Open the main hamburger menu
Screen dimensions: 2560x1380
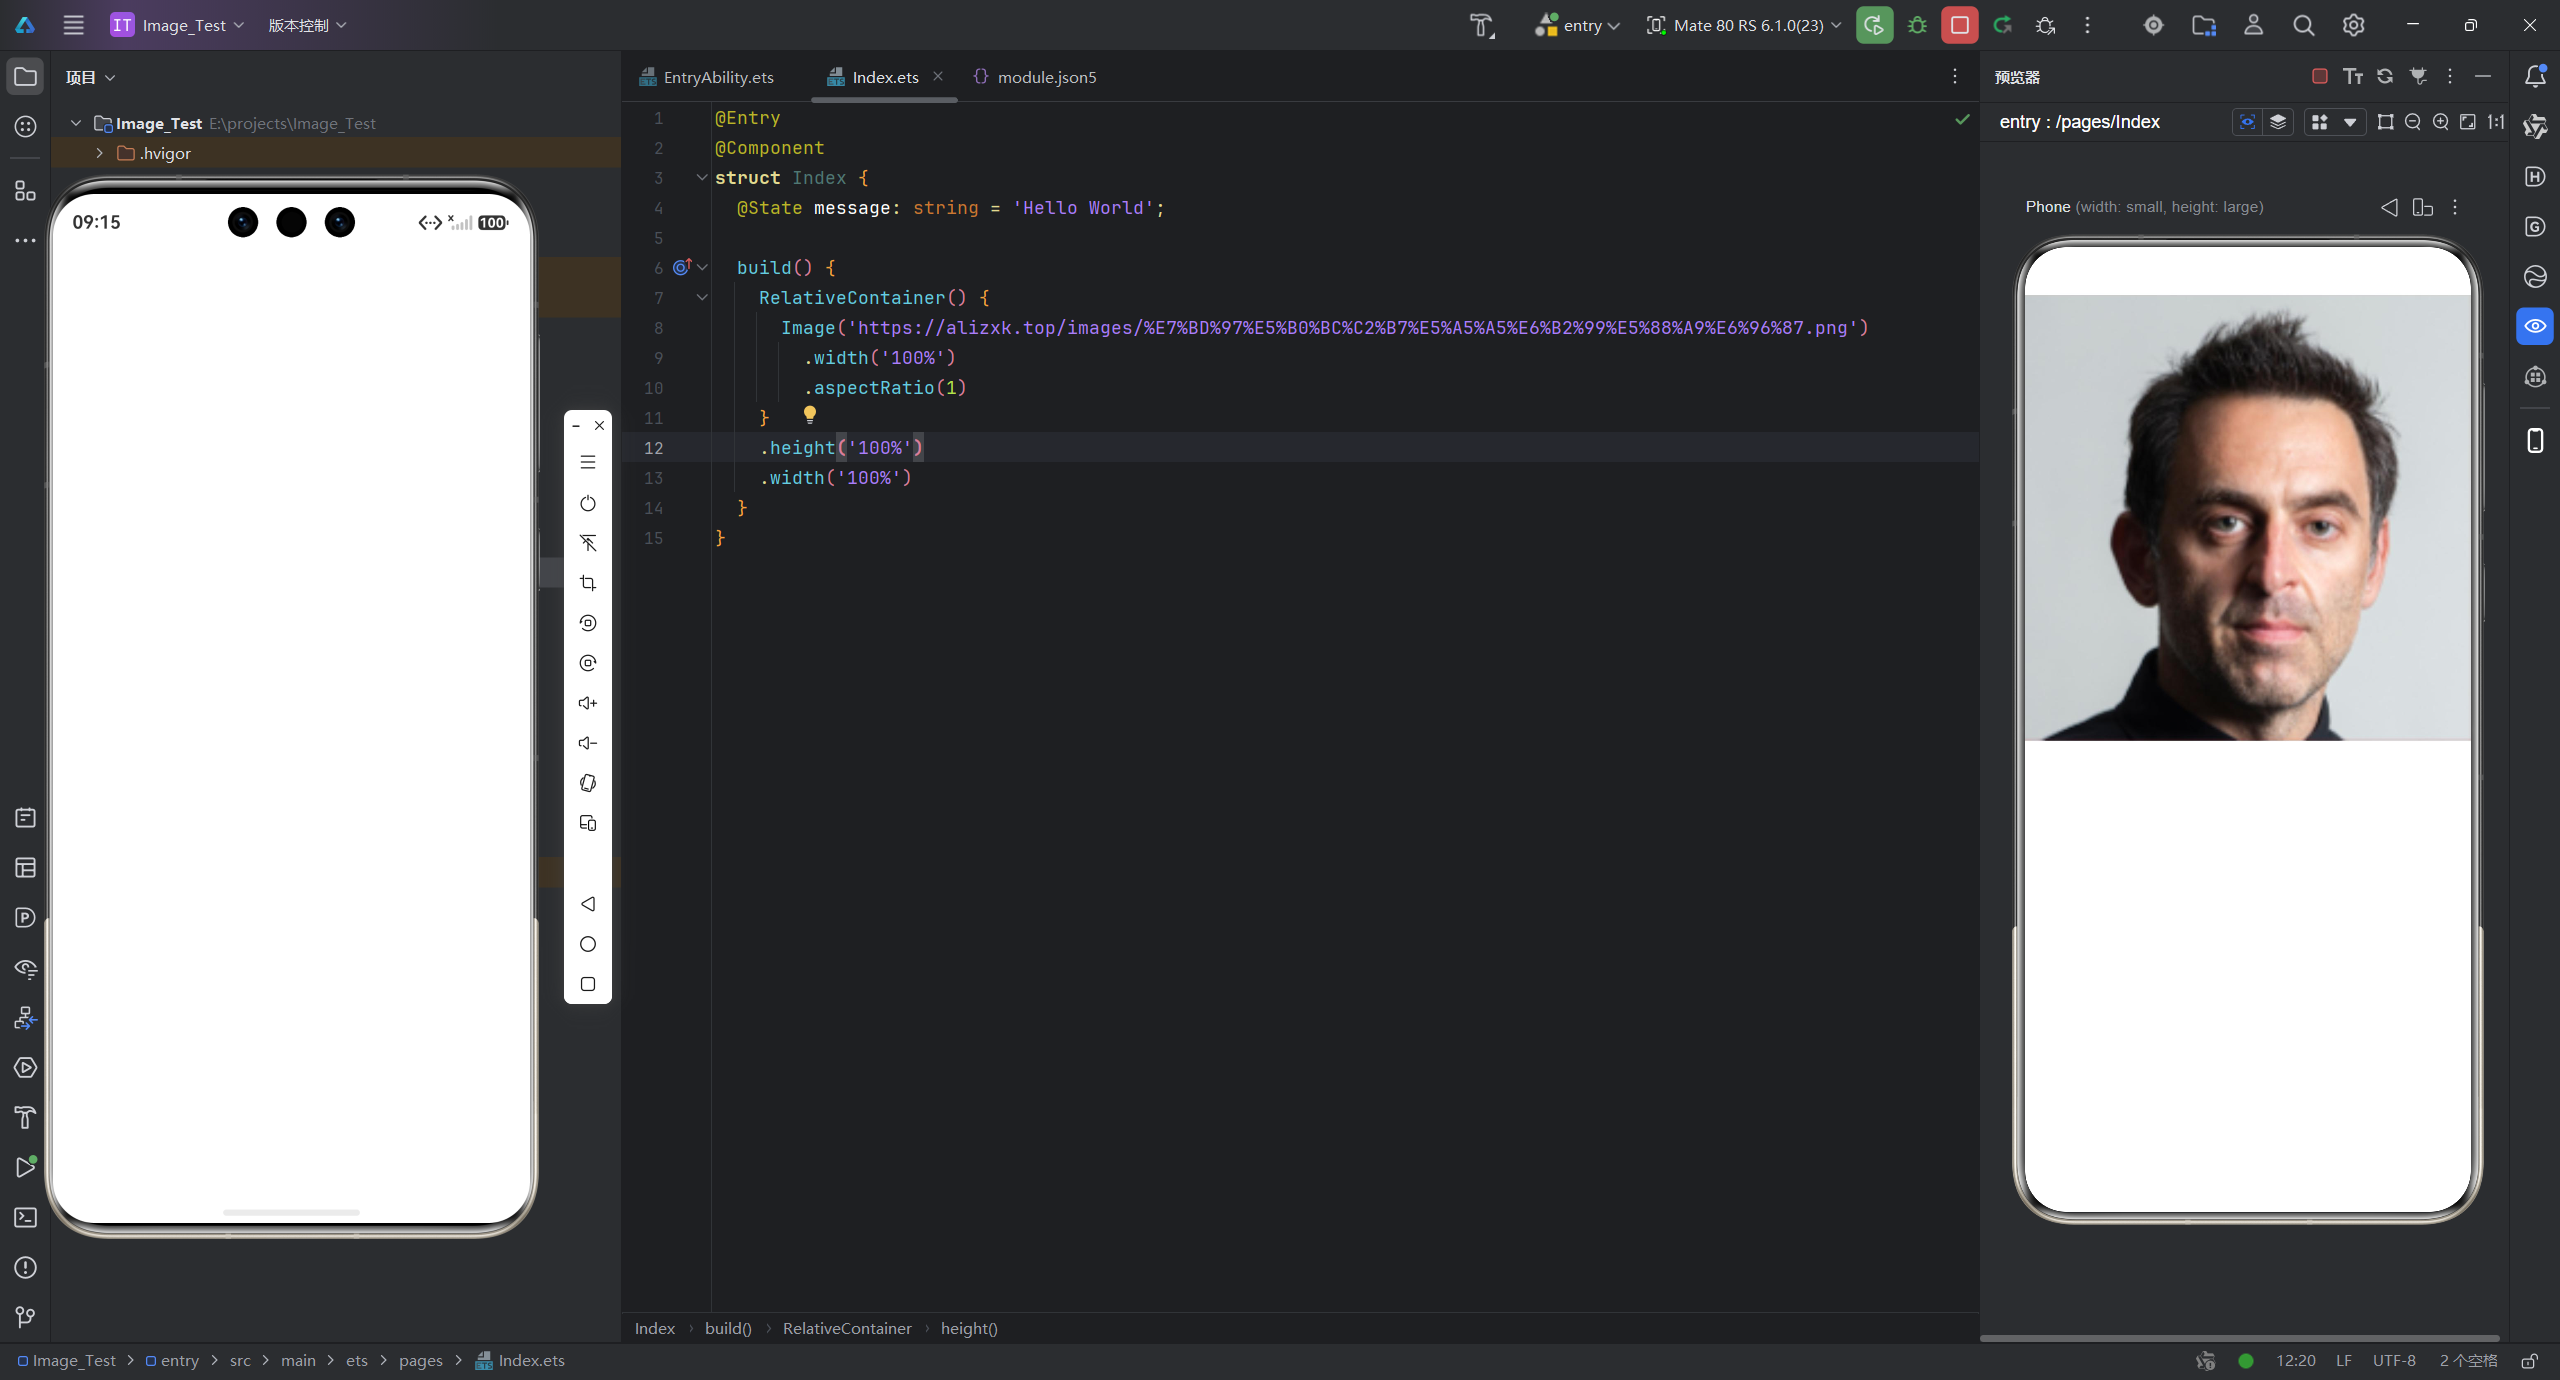coord(73,25)
